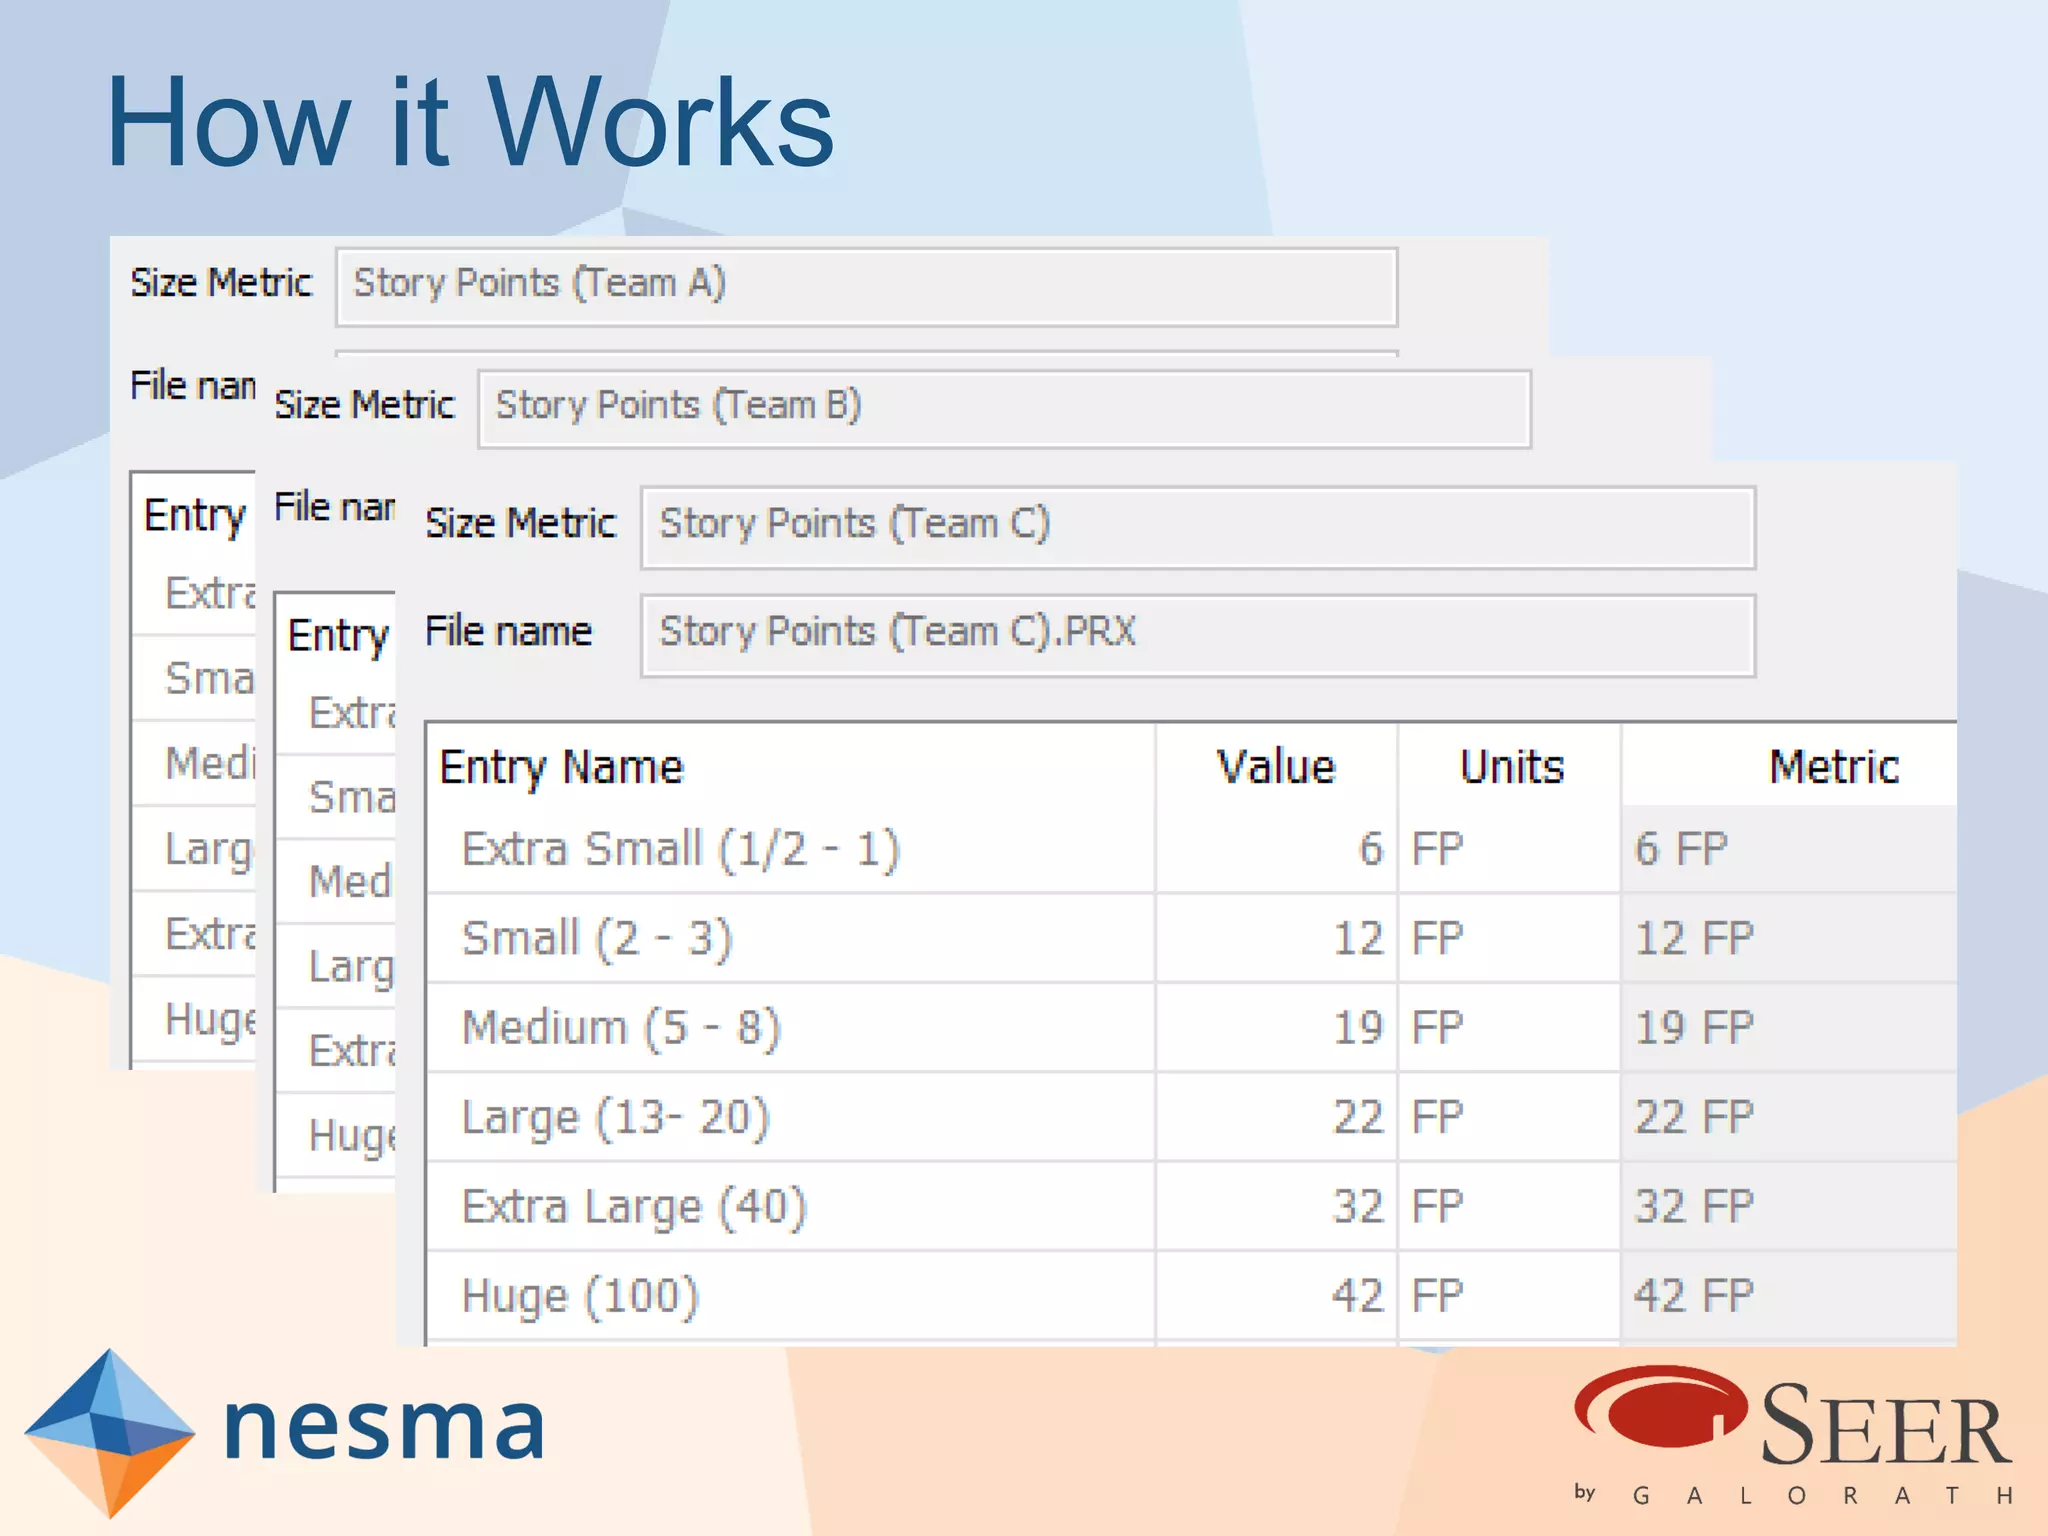Click the Entry Name column header
Screen dimensions: 2048x1536
point(562,768)
